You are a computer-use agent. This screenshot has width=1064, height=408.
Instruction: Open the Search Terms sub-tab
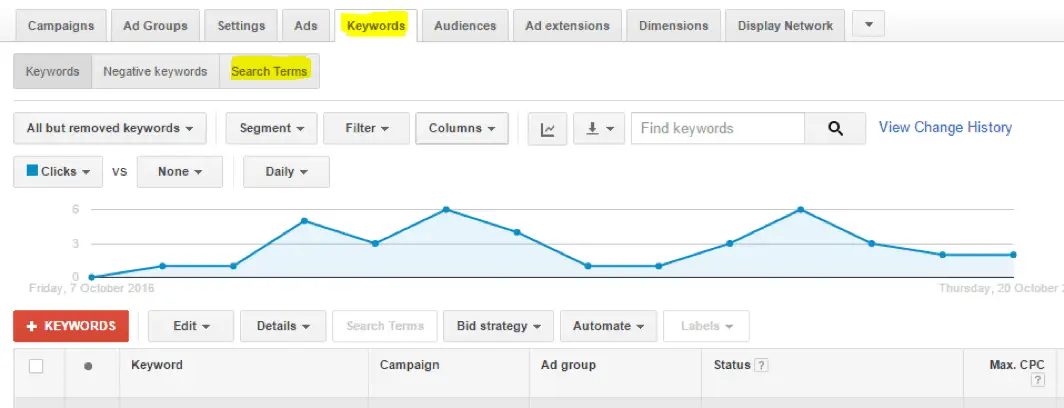tap(269, 71)
